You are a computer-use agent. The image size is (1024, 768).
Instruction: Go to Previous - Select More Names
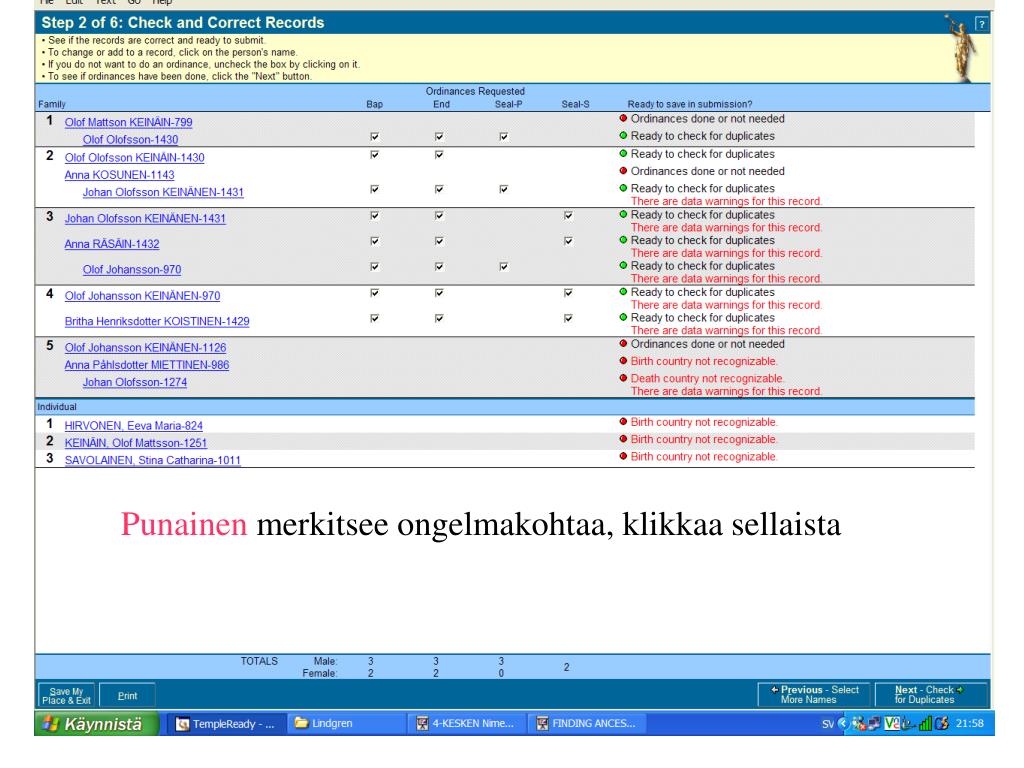[x=815, y=694]
